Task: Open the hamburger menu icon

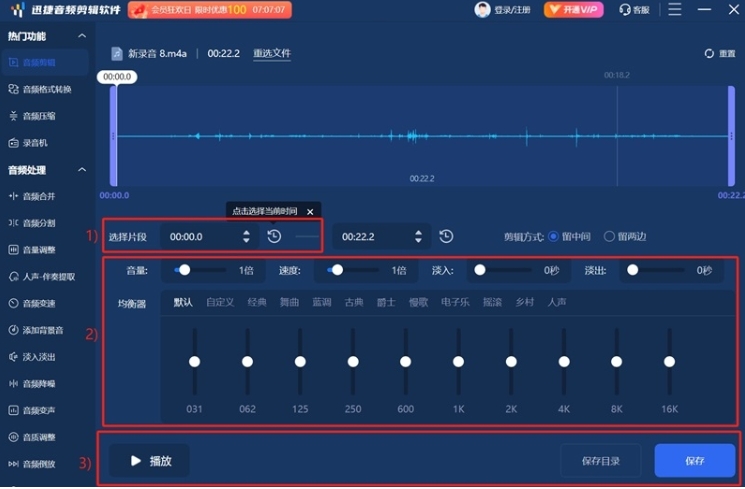Action: 675,9
